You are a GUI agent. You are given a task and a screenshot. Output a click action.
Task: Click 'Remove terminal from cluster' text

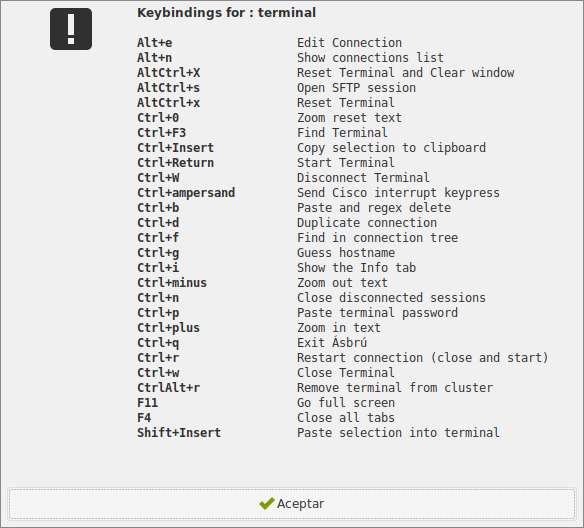(395, 388)
